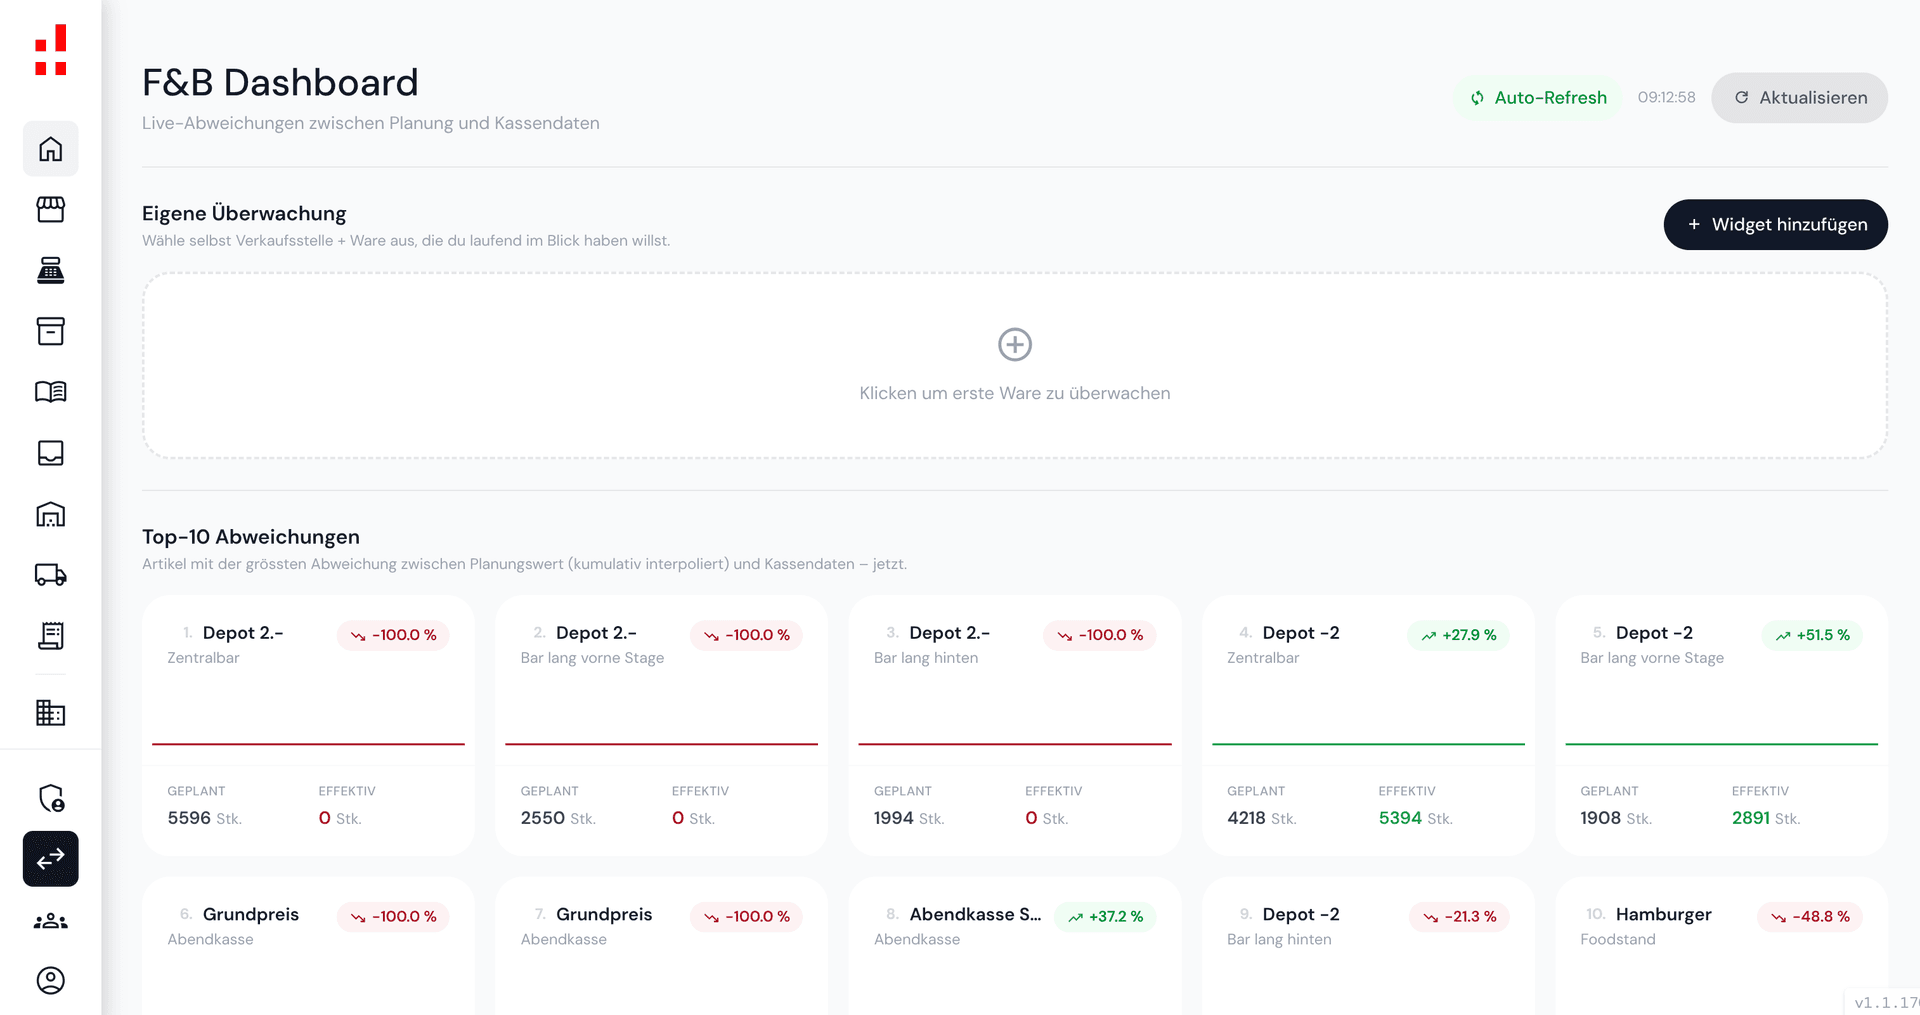Open the cash register icon

50,270
